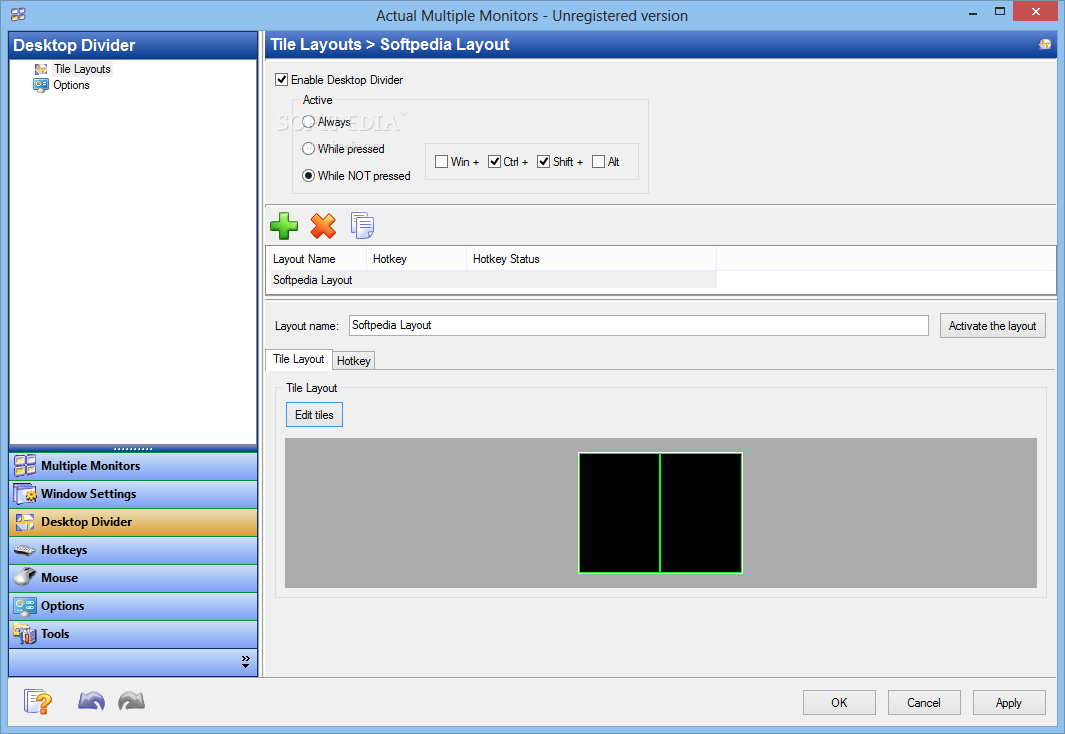Check the Alt modifier checkbox
Viewport: 1065px width, 734px height.
(x=598, y=162)
